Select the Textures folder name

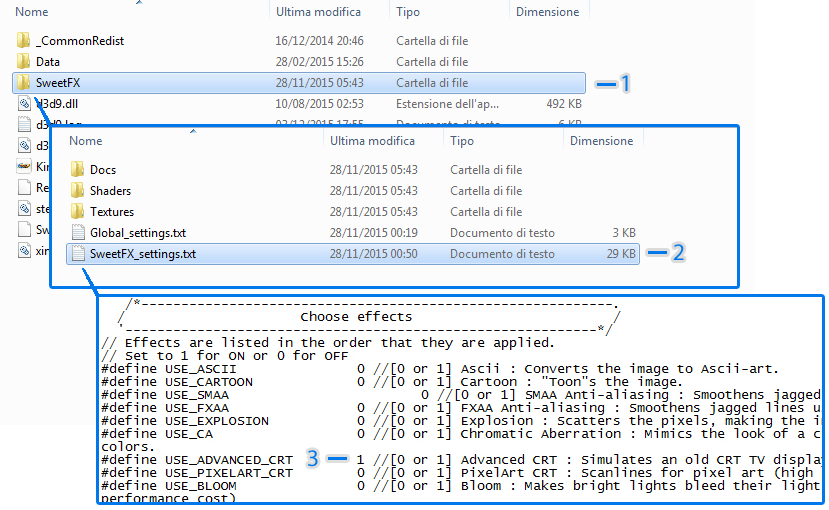pos(112,212)
